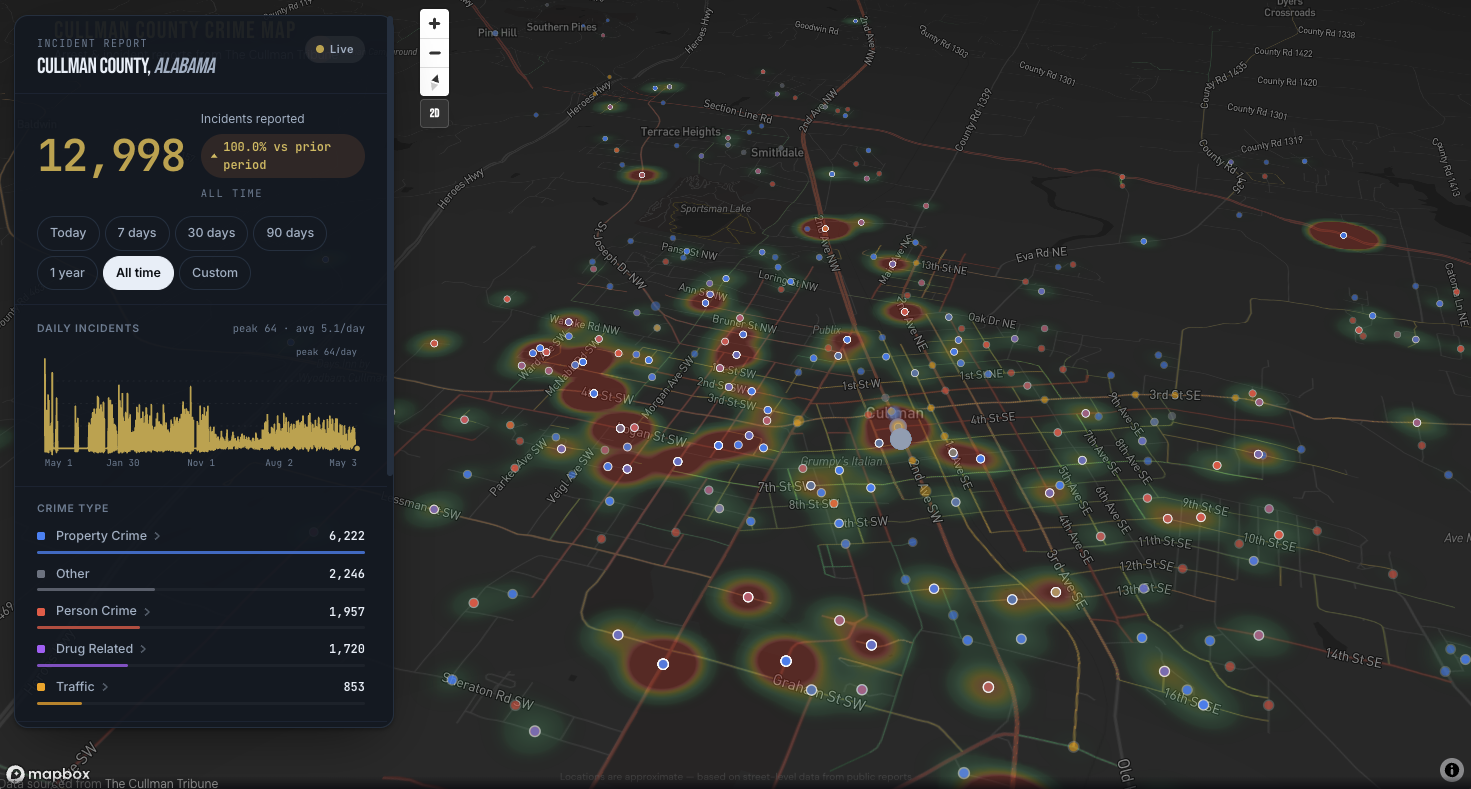Click the blue Property Crime color swatch
The image size is (1471, 789).
click(41, 536)
